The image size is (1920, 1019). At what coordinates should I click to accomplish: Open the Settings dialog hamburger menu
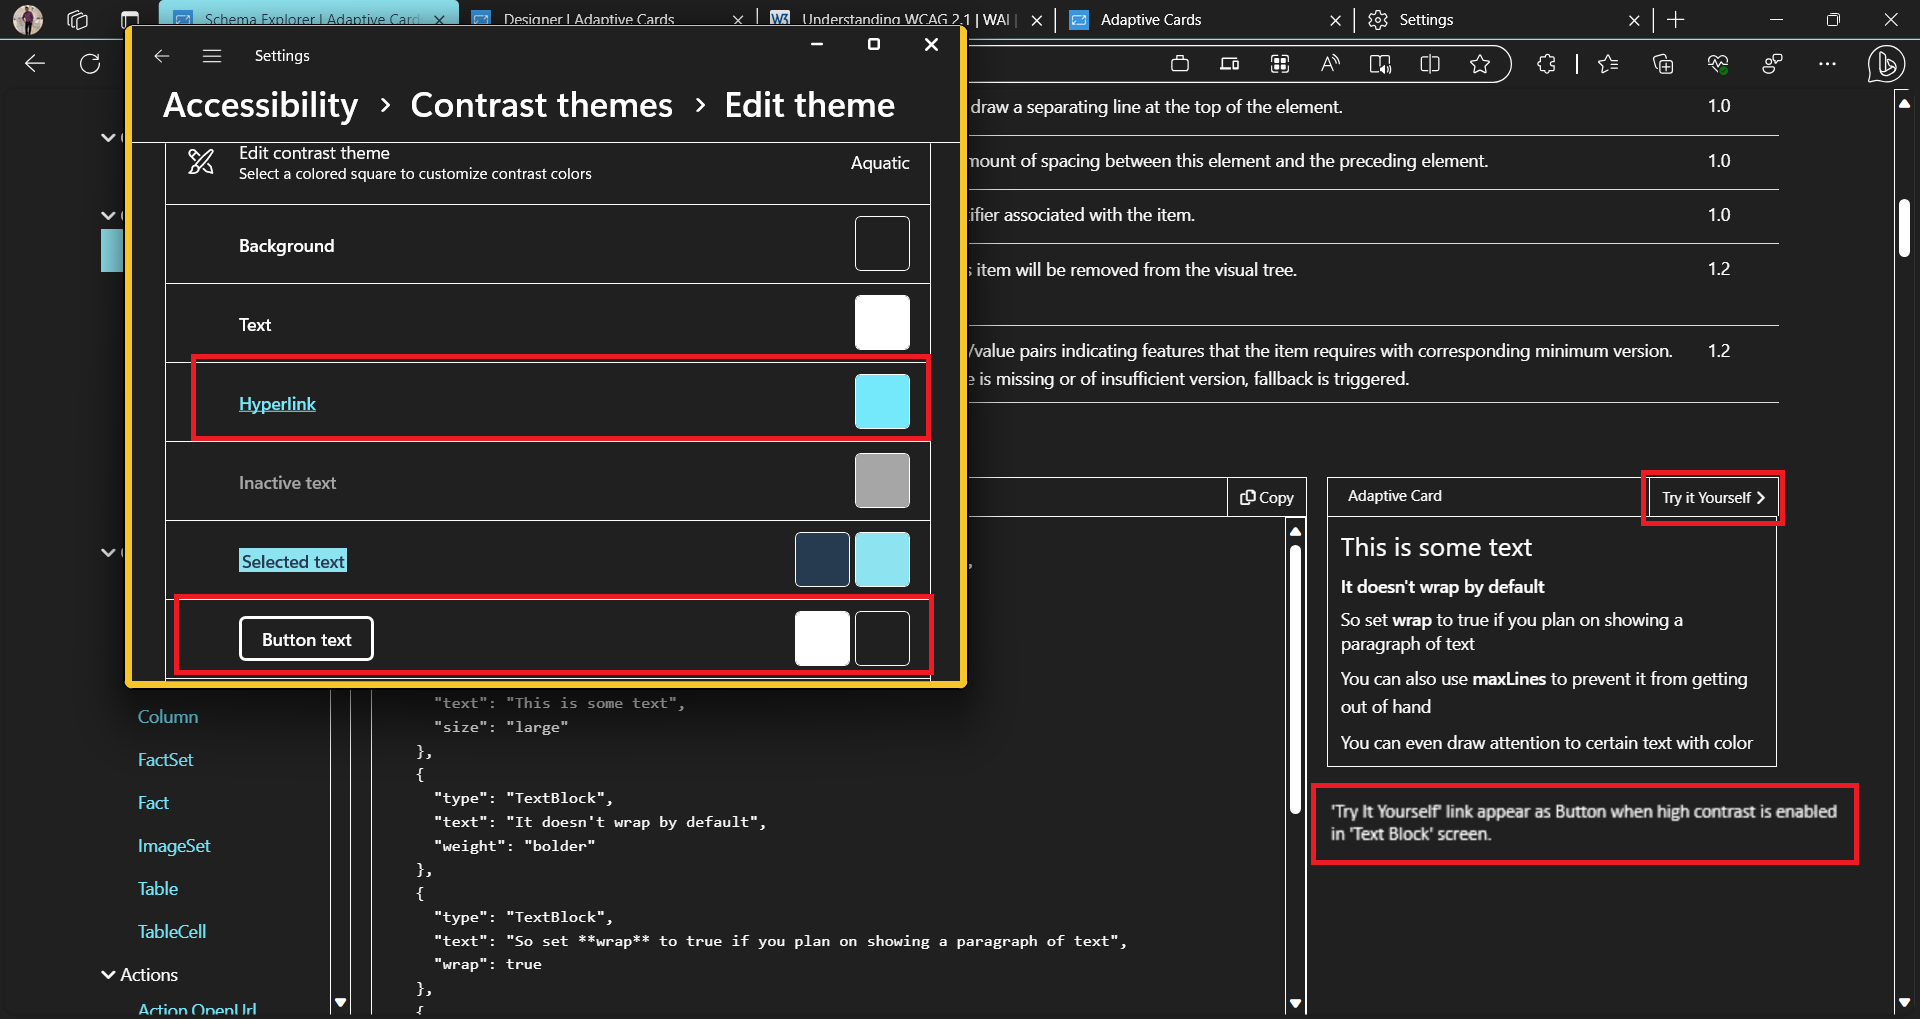pos(212,56)
